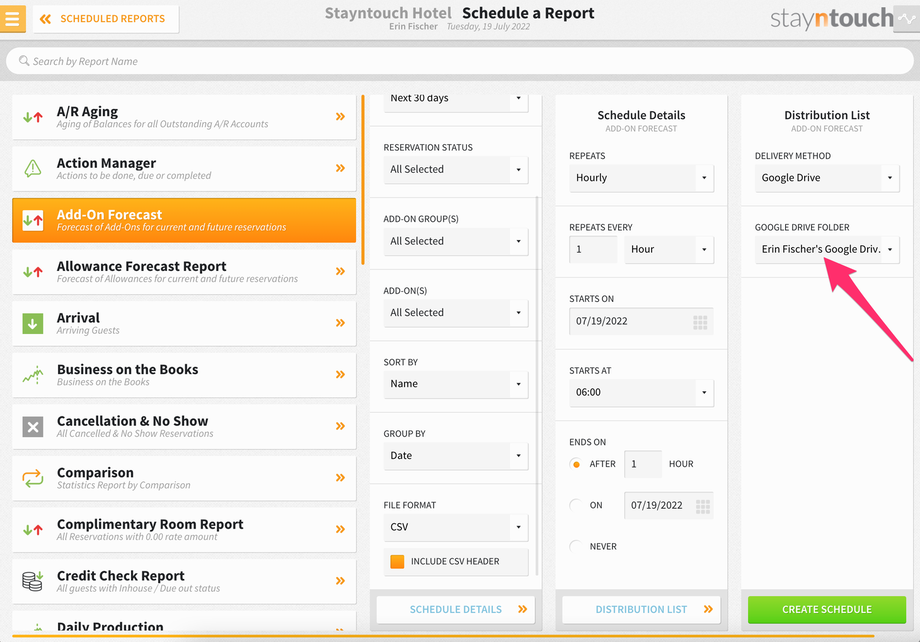Screen dimensions: 920x642
Task: Click the green Arrival down-arrow icon
Action: point(33,323)
